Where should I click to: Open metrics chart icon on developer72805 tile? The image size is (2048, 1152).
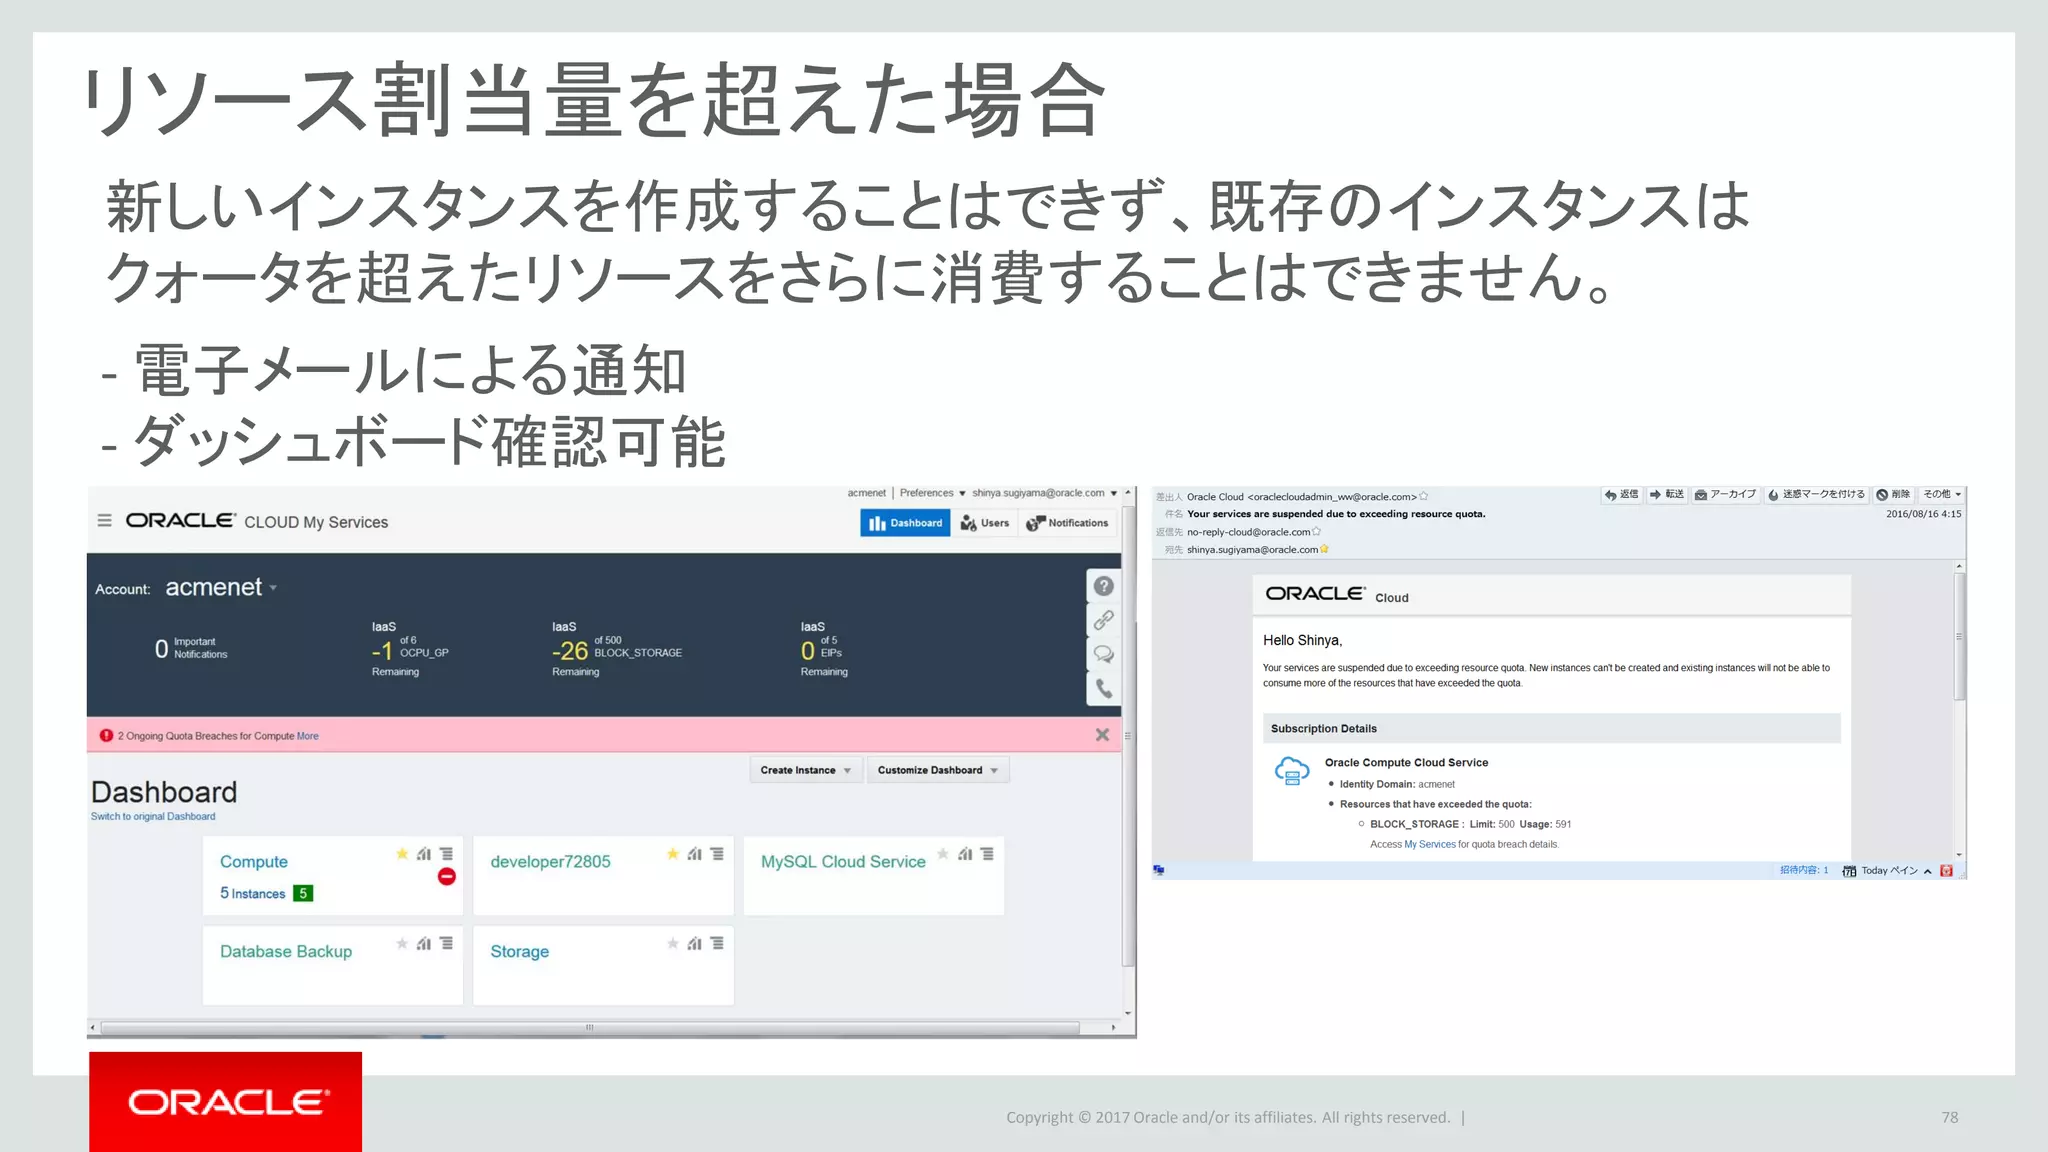pos(695,854)
